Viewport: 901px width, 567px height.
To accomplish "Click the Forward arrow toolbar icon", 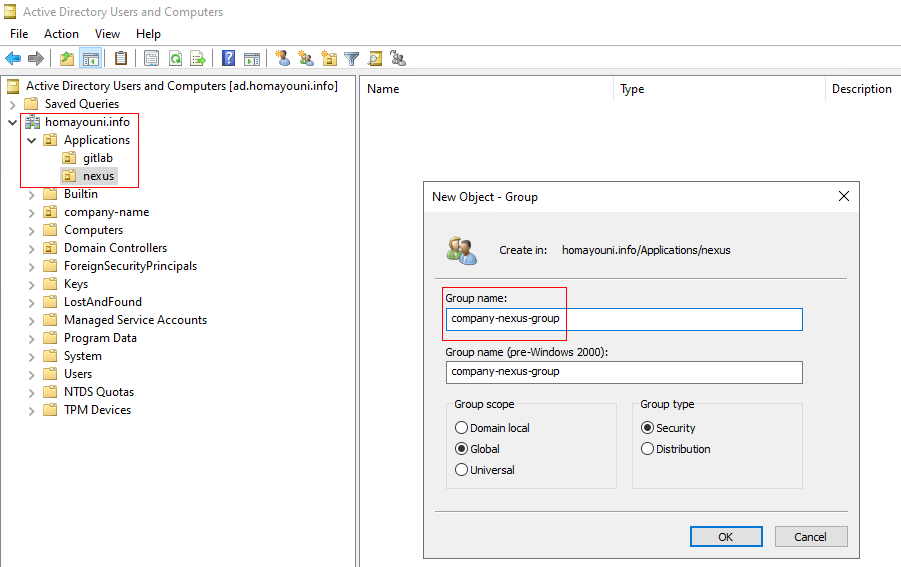I will tap(36, 58).
